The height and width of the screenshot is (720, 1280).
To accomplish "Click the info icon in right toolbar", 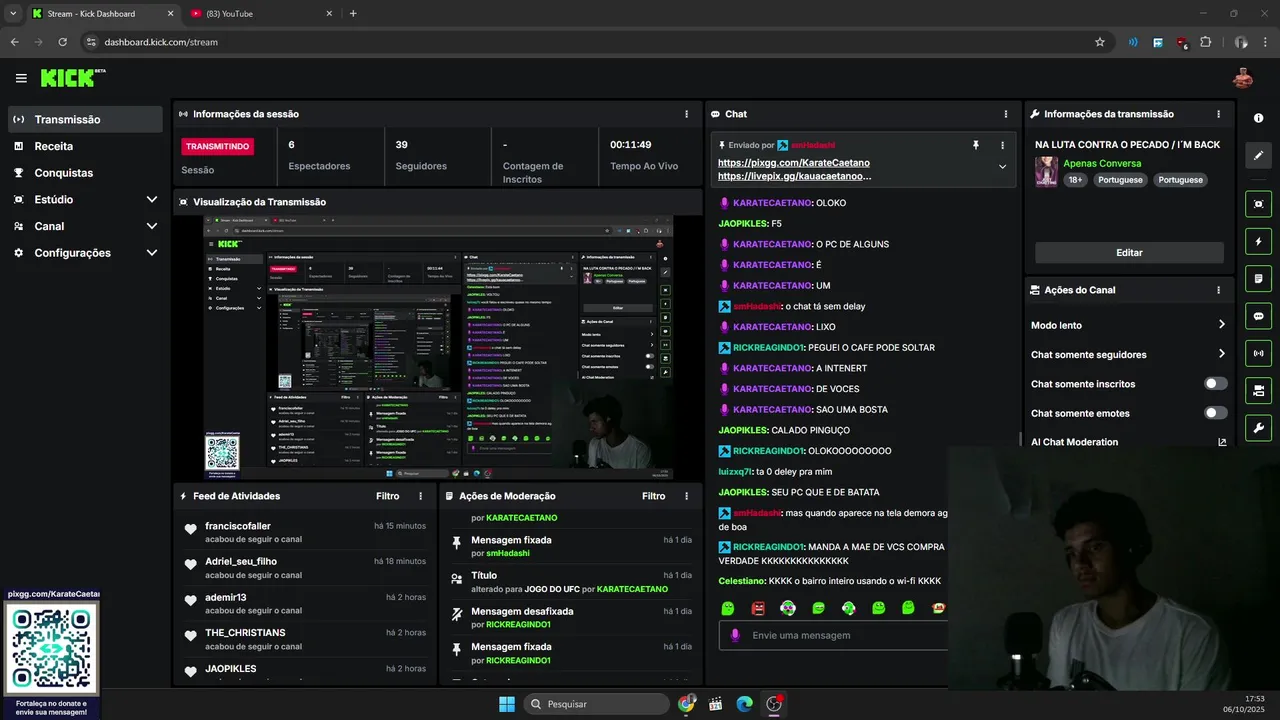I will [x=1258, y=118].
